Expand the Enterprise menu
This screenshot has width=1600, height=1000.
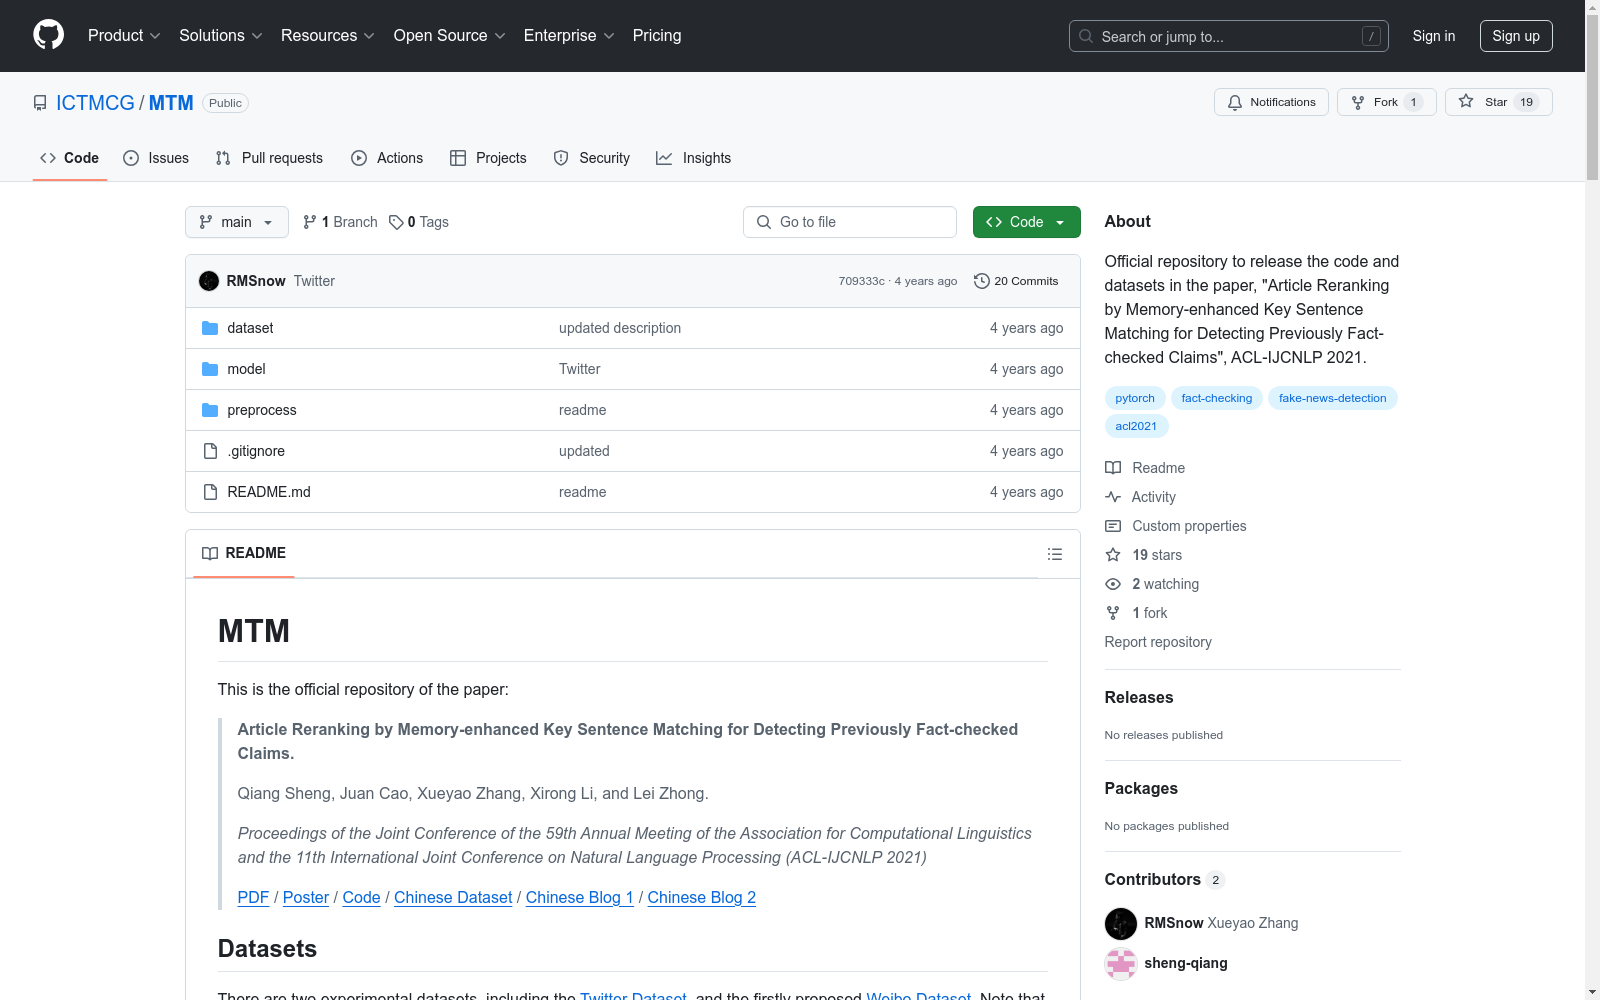point(569,36)
